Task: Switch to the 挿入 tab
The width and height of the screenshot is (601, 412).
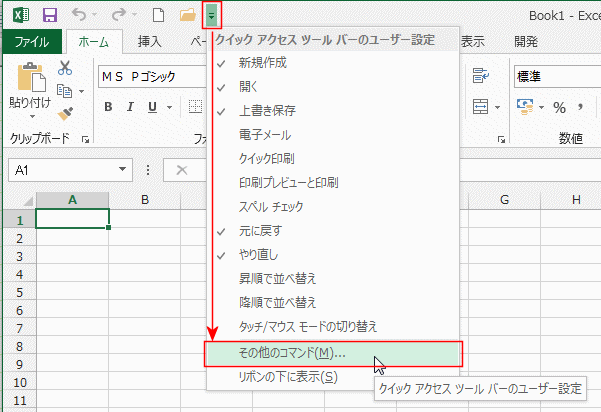Action: pos(149,41)
